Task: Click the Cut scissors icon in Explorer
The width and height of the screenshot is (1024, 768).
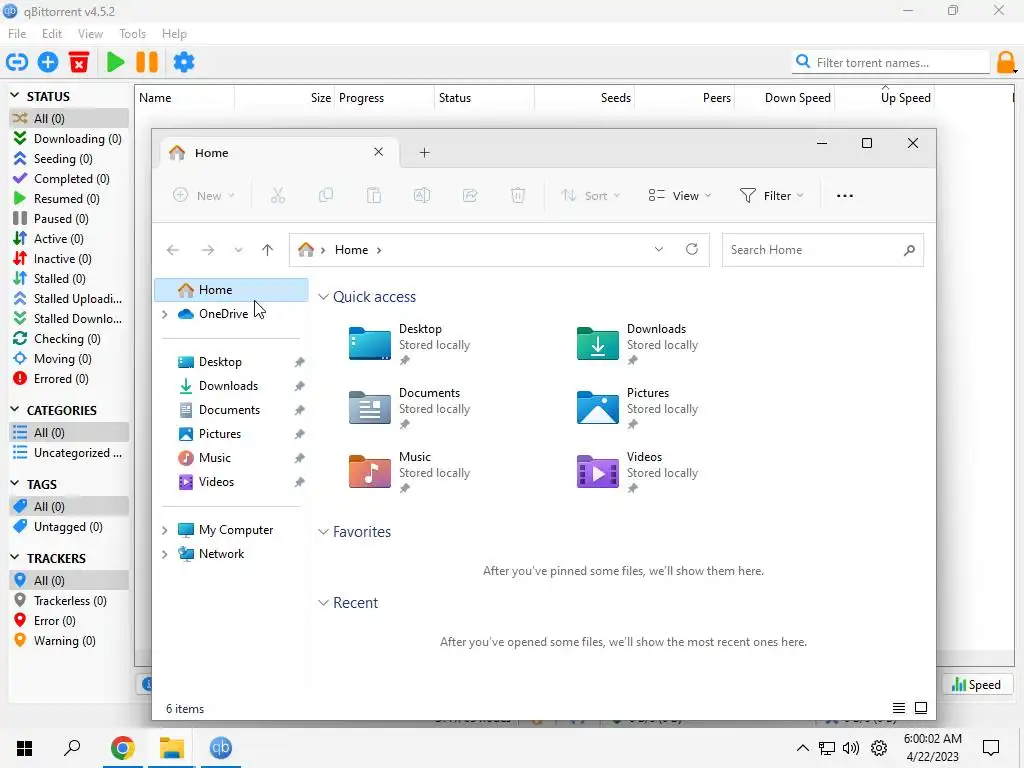Action: 278,196
